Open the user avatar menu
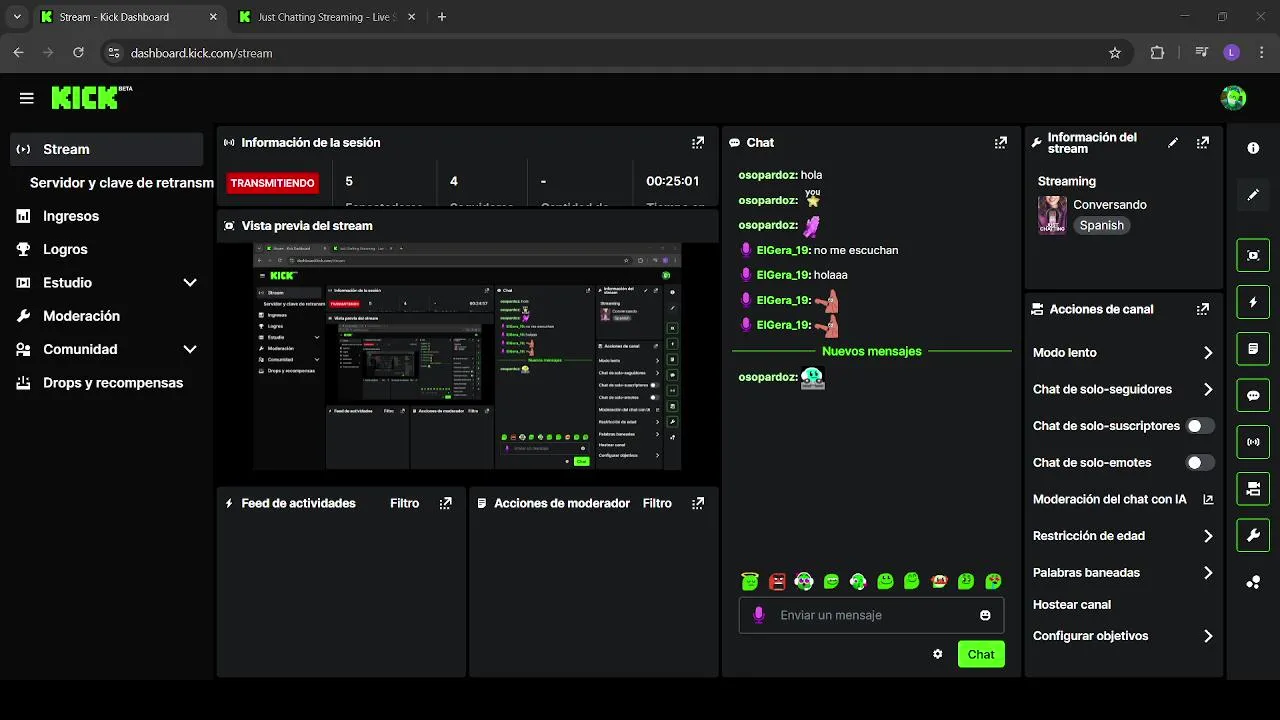1280x720 pixels. tap(1233, 97)
